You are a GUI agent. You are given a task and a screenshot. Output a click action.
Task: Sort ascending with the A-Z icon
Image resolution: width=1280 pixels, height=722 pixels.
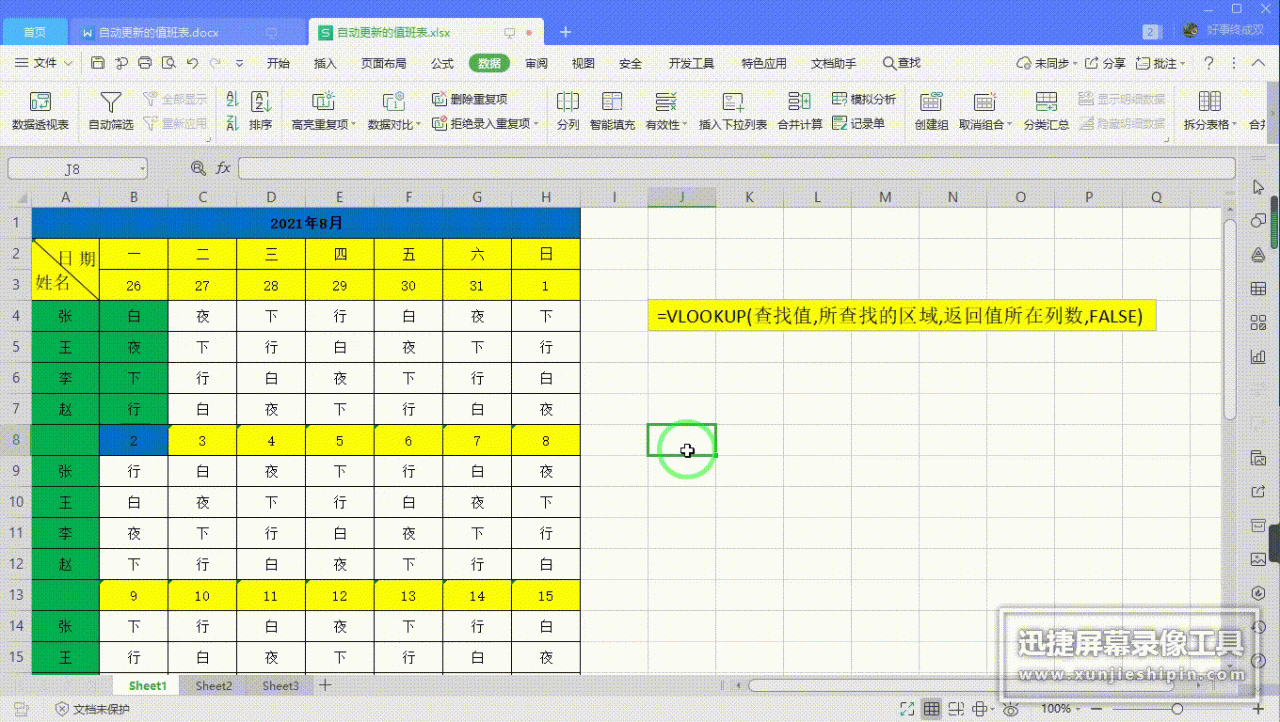click(232, 100)
